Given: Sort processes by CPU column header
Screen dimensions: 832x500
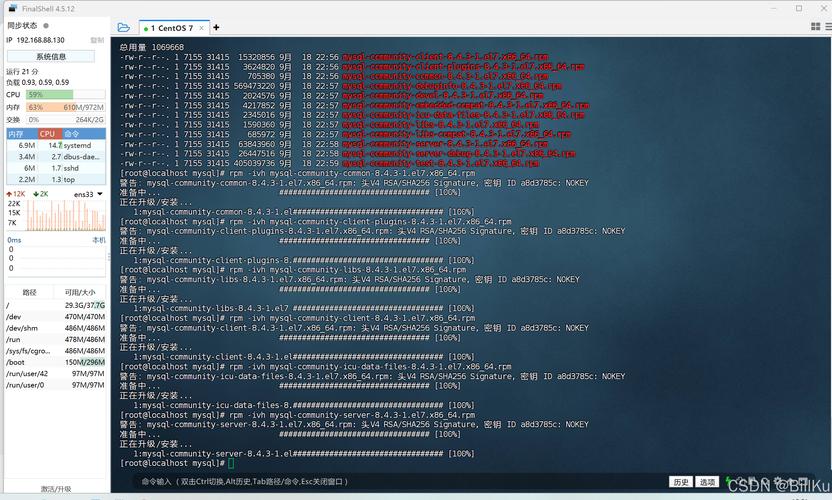Looking at the screenshot, I should tap(48, 133).
